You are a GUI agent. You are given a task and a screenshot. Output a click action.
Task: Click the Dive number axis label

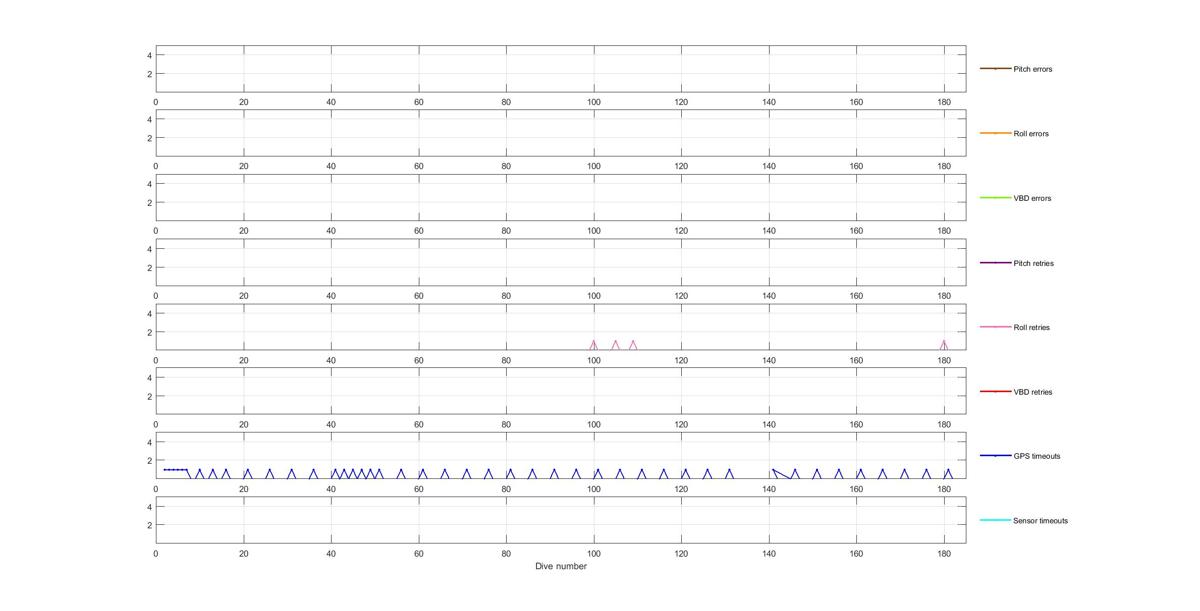tap(561, 566)
